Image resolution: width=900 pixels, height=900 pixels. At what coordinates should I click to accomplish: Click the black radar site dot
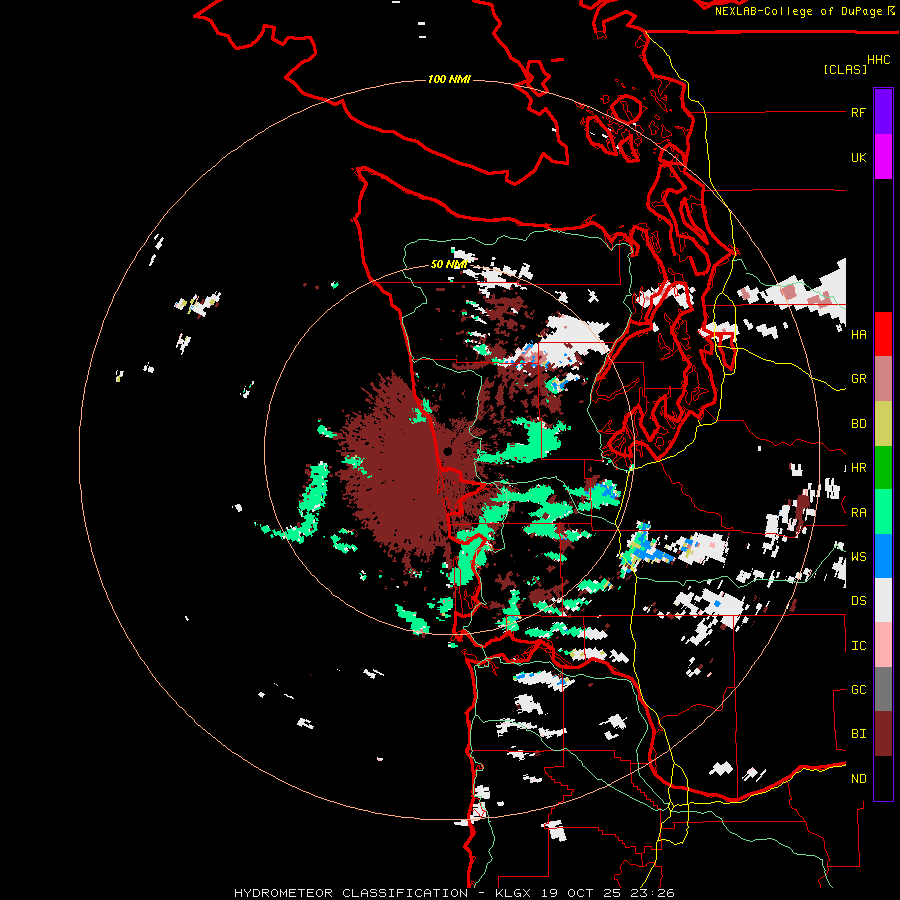[448, 452]
